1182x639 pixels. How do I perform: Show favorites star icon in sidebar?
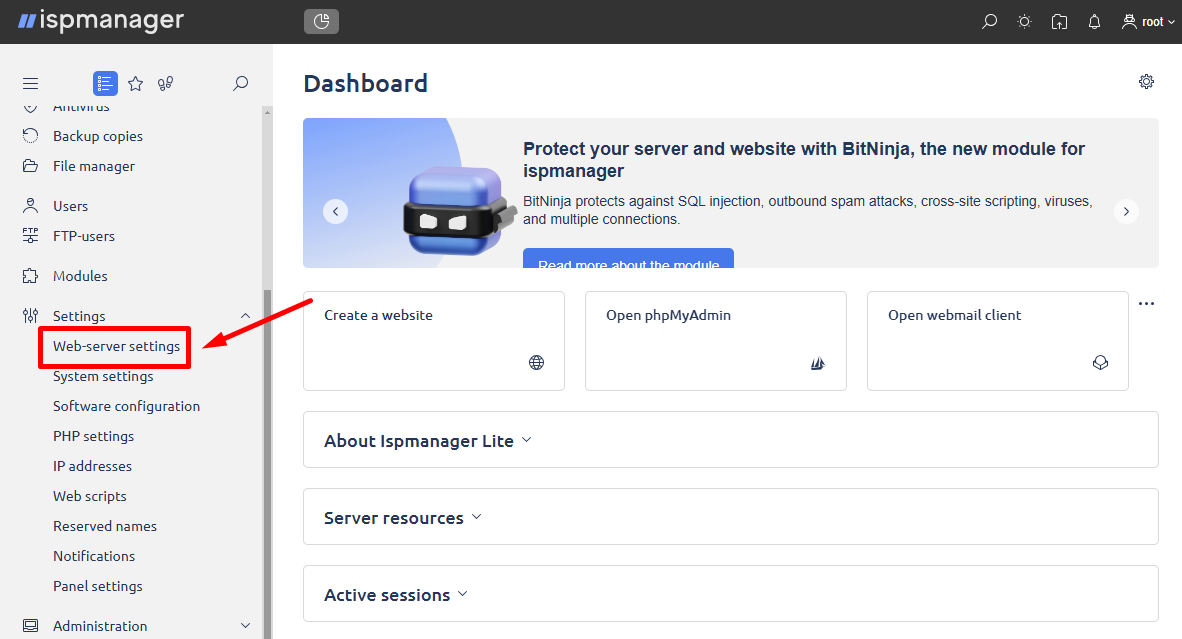pyautogui.click(x=135, y=84)
